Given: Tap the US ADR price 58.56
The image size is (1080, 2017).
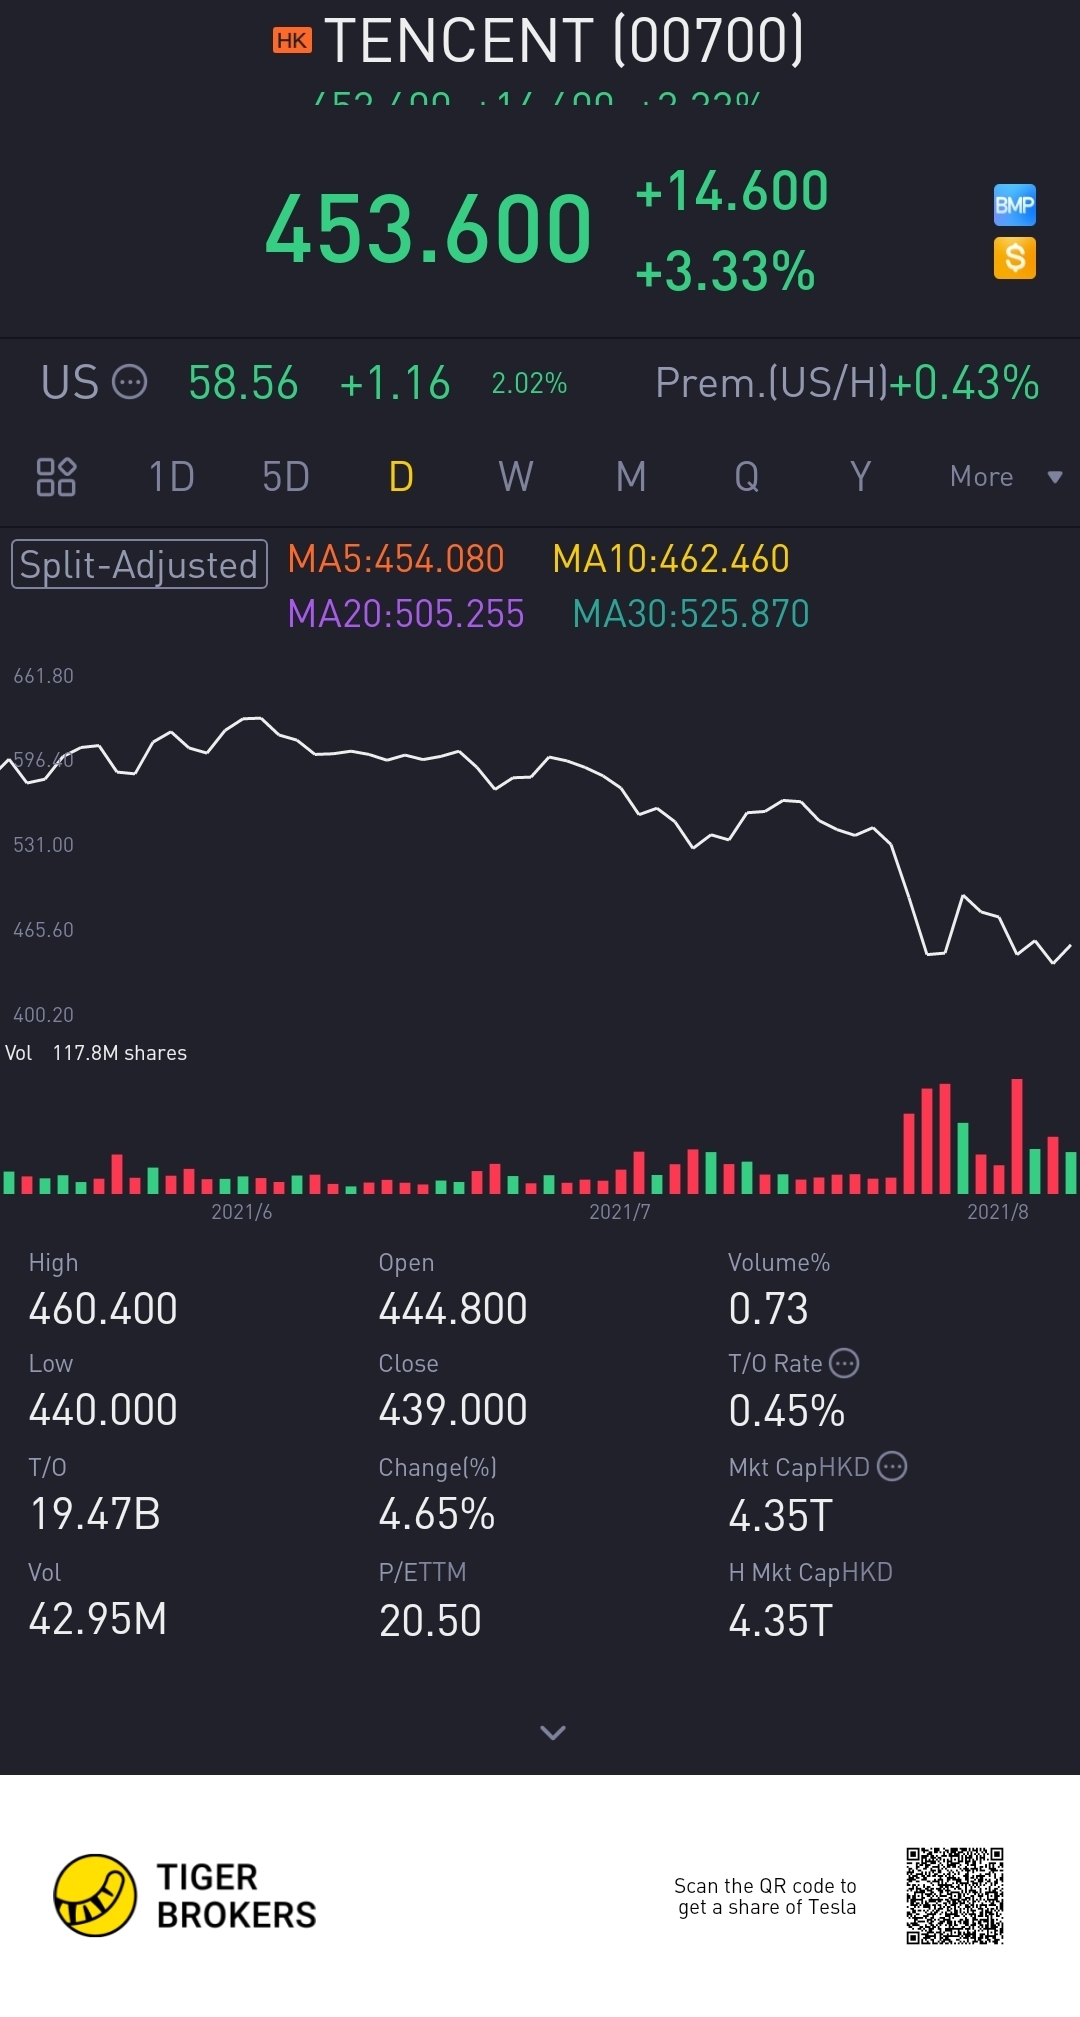Looking at the screenshot, I should point(243,383).
